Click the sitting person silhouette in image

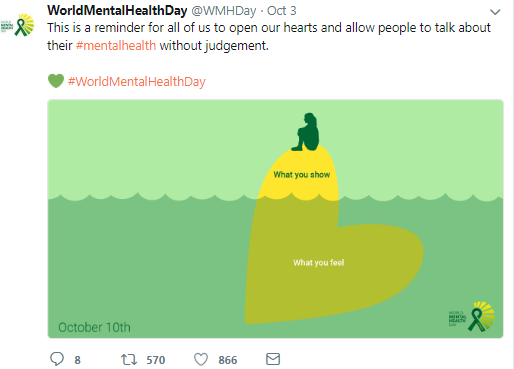click(306, 132)
